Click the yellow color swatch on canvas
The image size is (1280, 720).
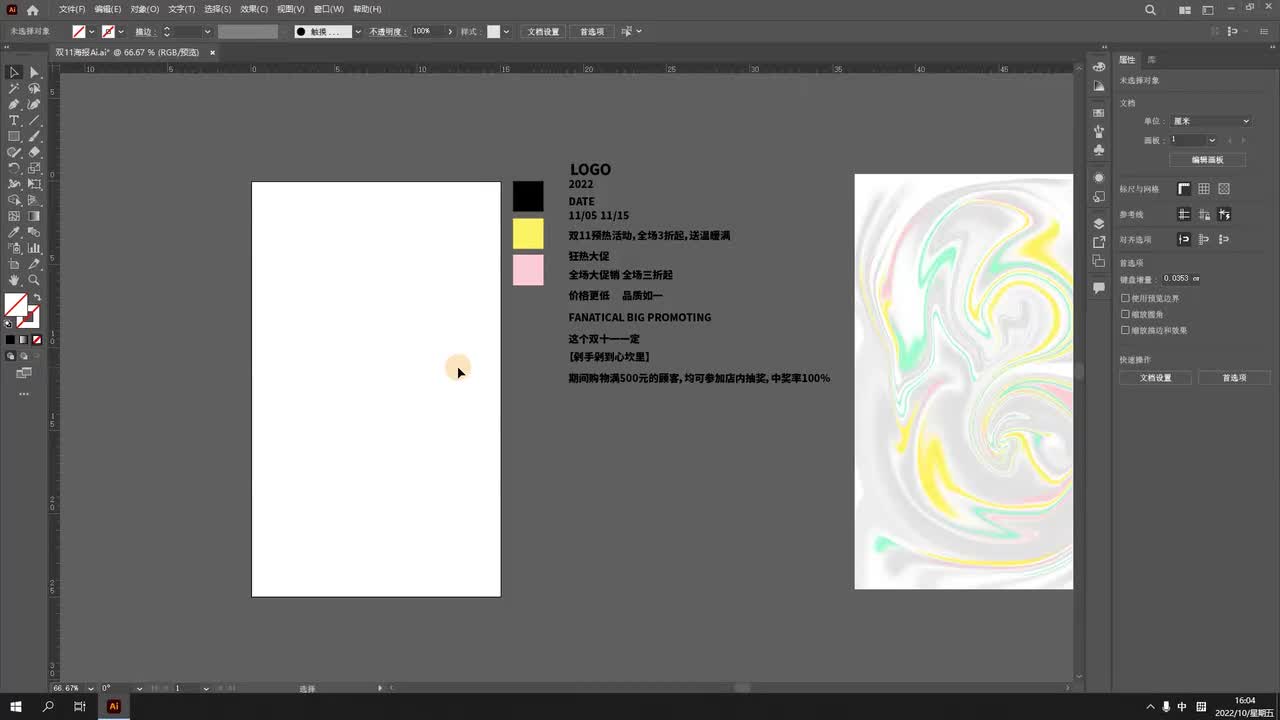[x=528, y=234]
